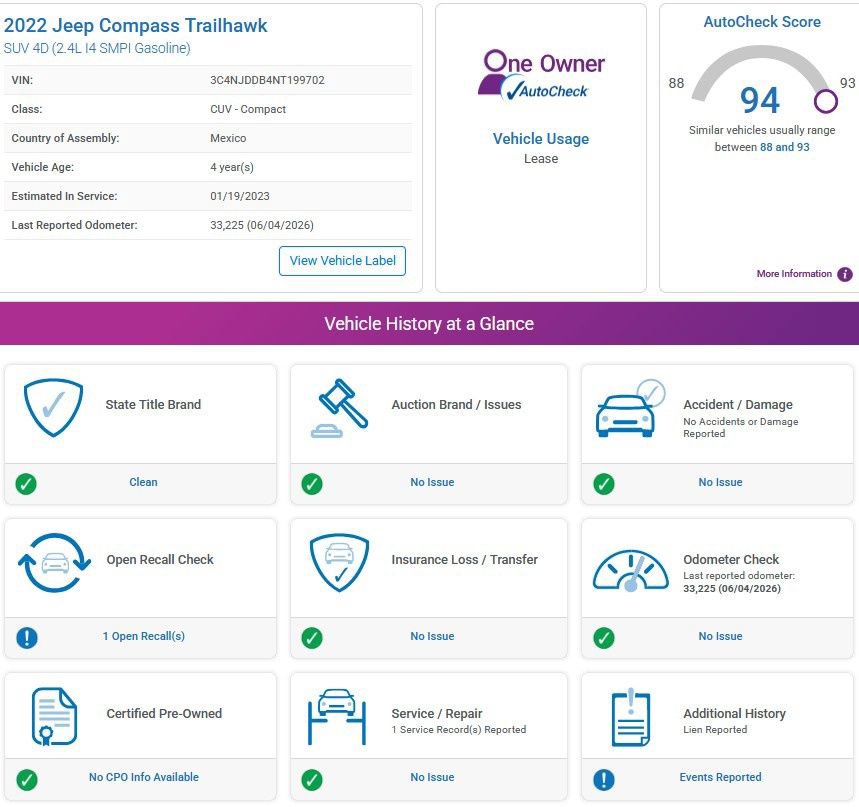Click the green check beside Clean
859x807 pixels.
click(26, 484)
